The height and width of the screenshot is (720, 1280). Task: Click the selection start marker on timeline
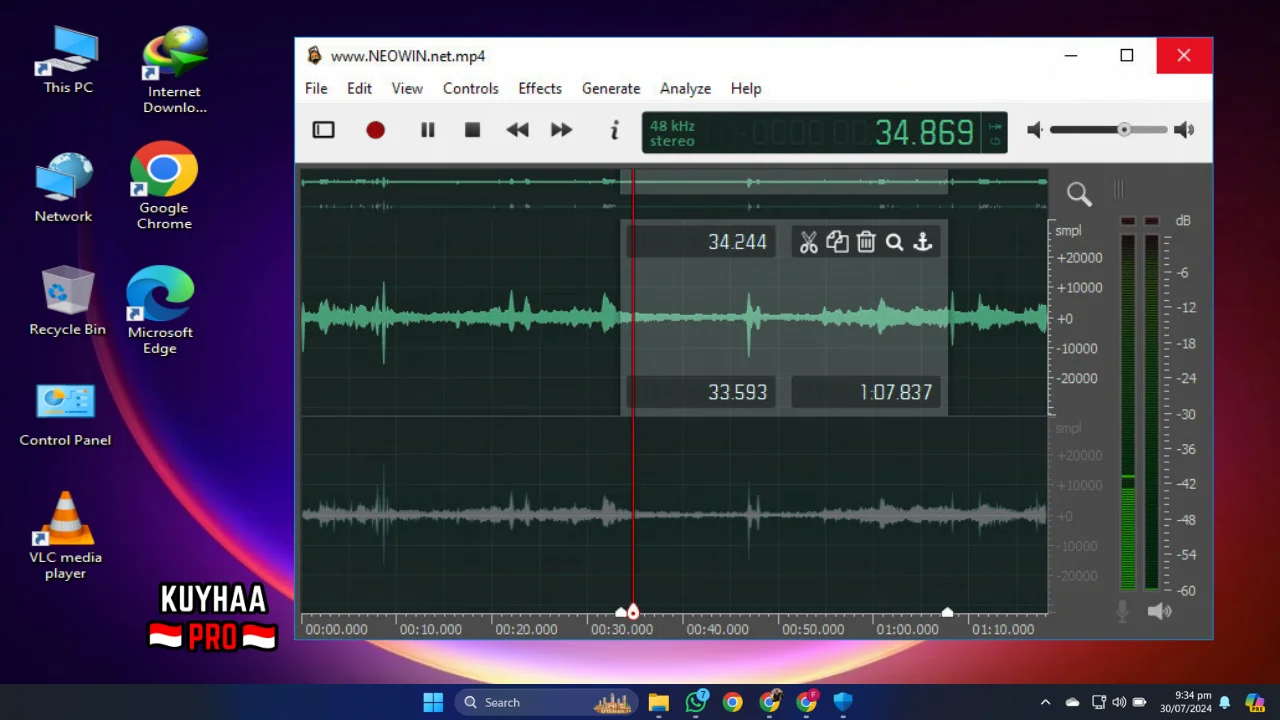621,611
